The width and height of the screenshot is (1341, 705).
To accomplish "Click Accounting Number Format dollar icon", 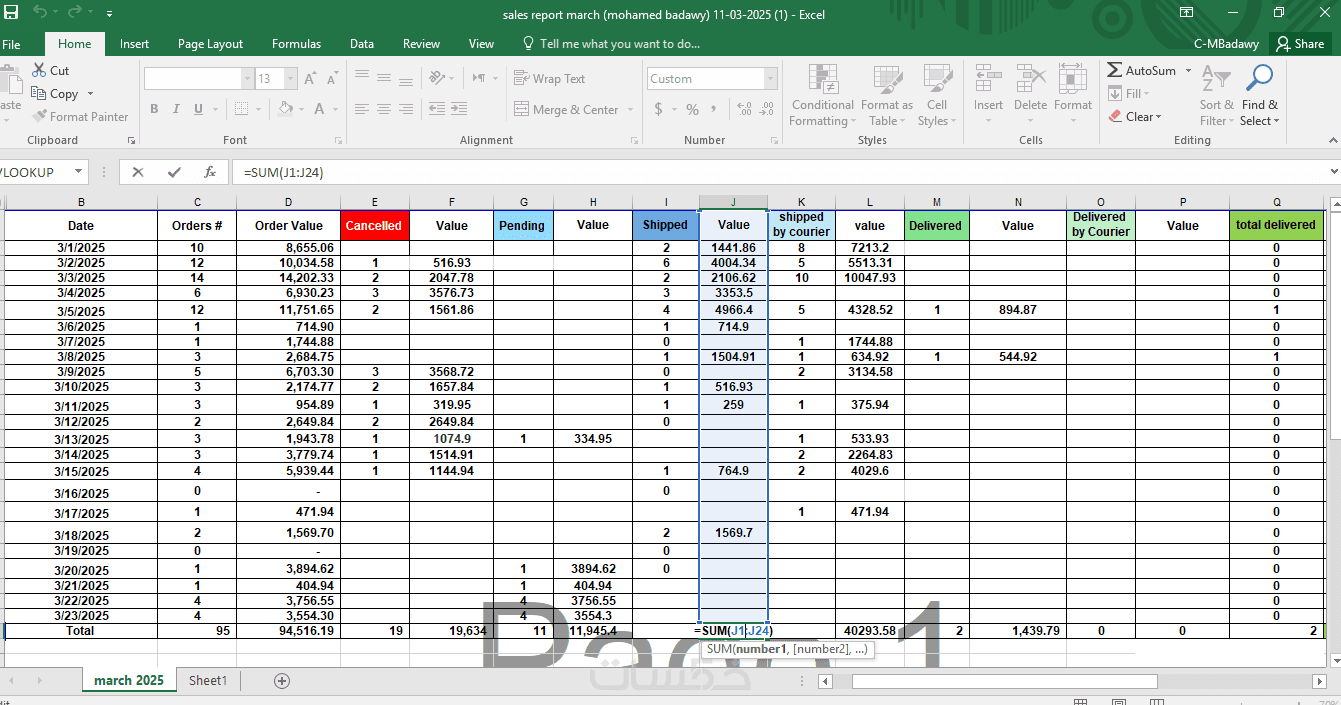I will (659, 109).
